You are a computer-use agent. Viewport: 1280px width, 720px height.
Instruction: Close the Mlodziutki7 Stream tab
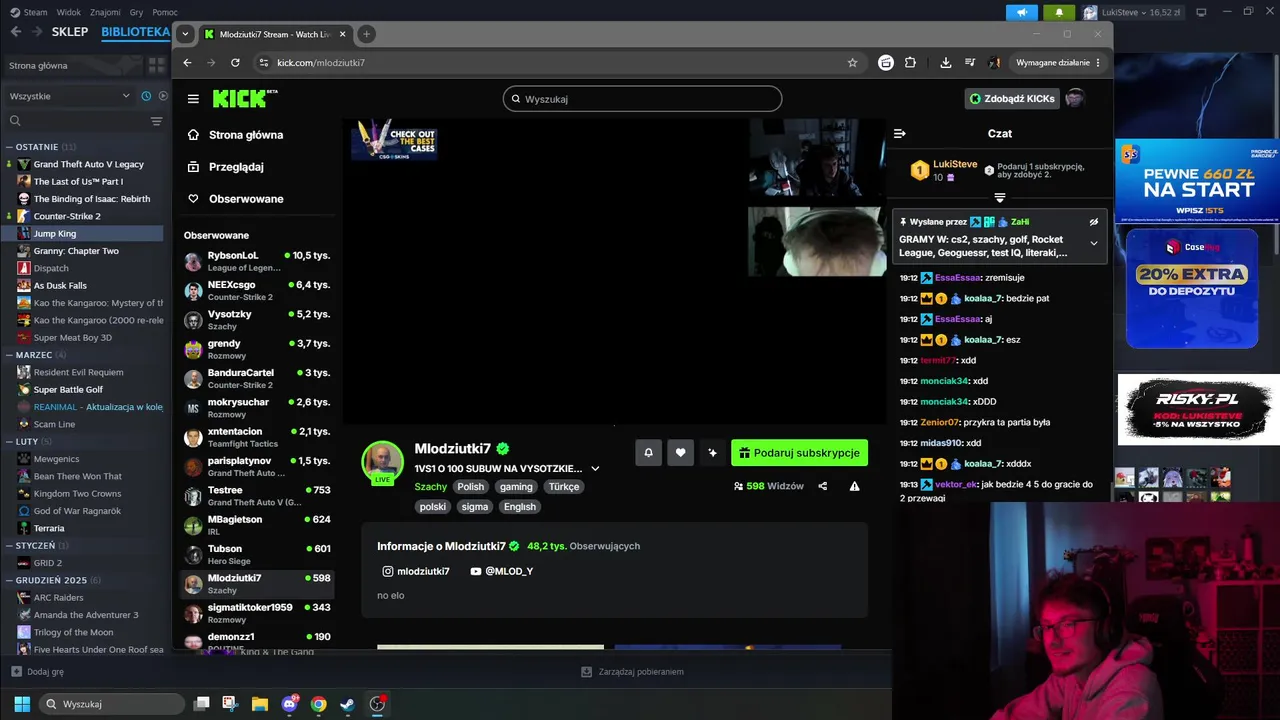pos(342,34)
